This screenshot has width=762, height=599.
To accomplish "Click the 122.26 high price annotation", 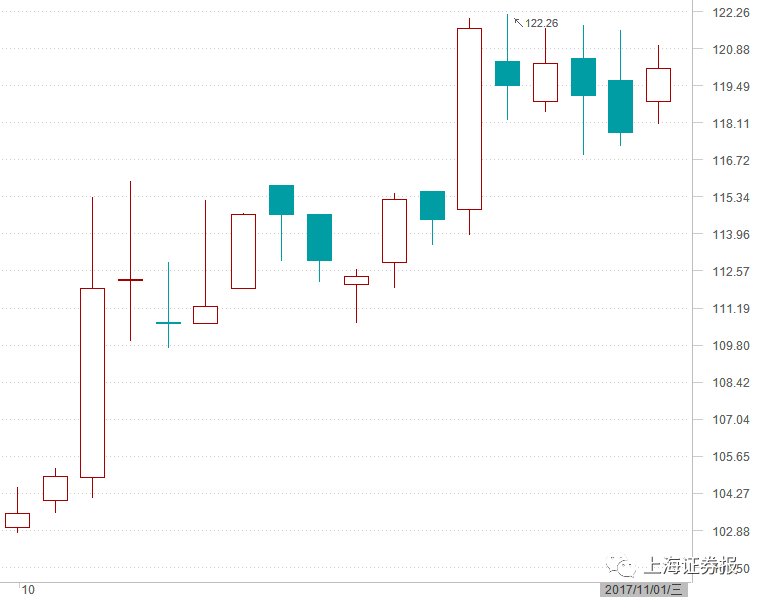I will click(x=541, y=23).
